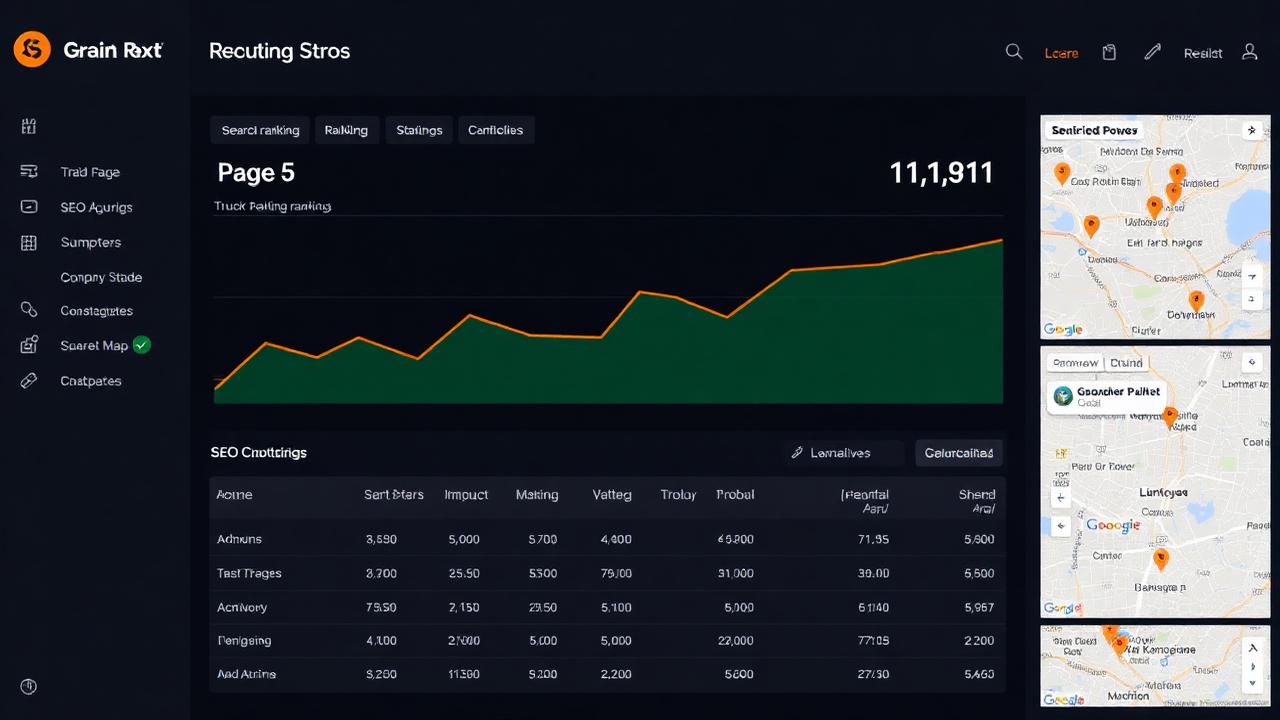Select the Stafings tab
1280x720 pixels.
(419, 130)
